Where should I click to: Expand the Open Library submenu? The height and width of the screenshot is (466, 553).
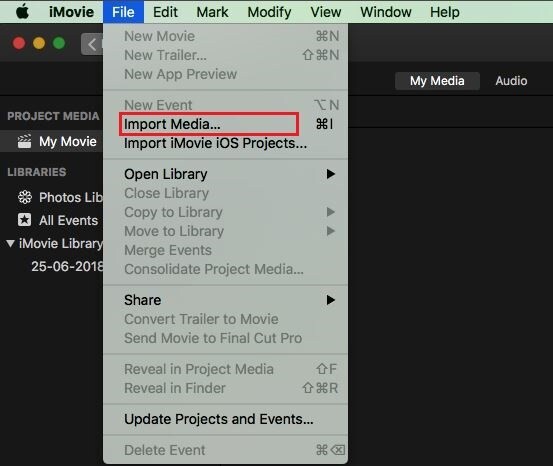pyautogui.click(x=225, y=174)
